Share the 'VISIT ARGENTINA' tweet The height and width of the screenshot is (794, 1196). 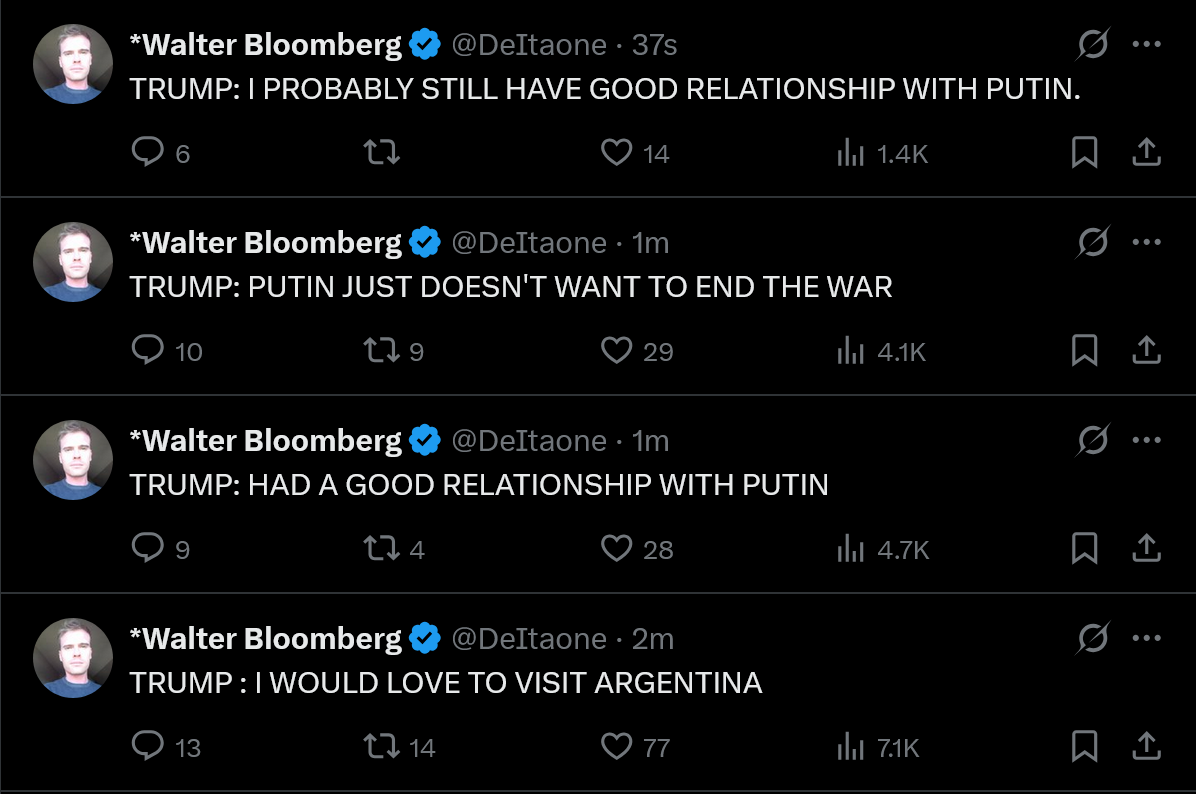pos(1146,746)
